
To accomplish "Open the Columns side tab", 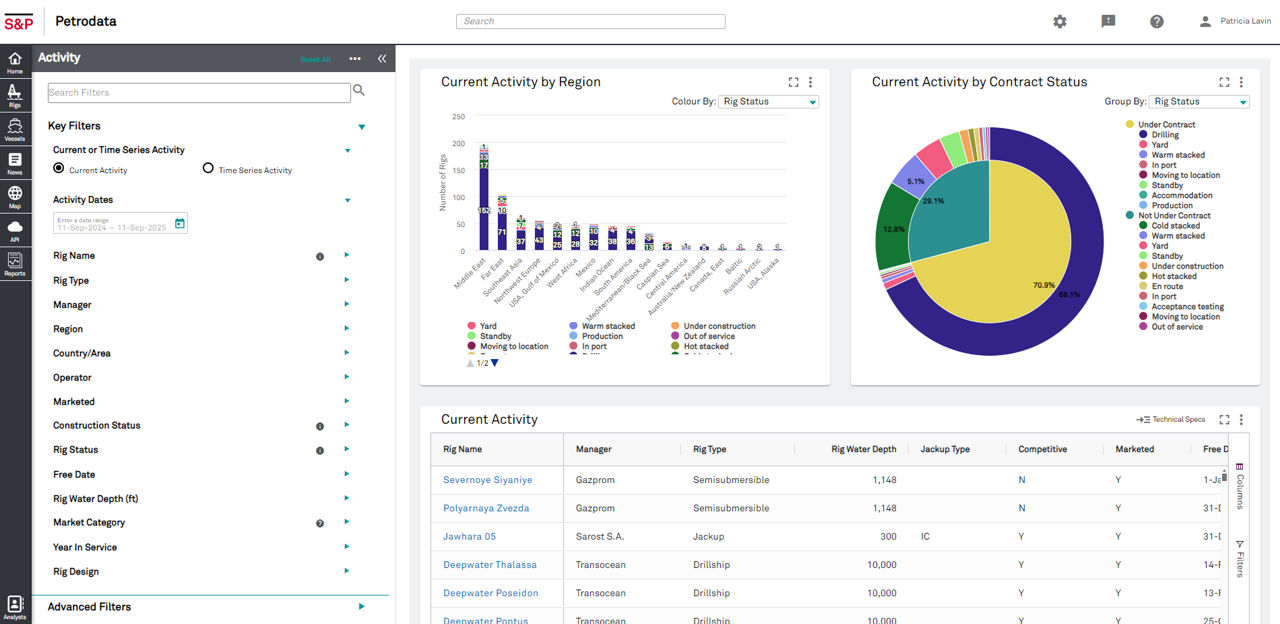I will (1239, 486).
